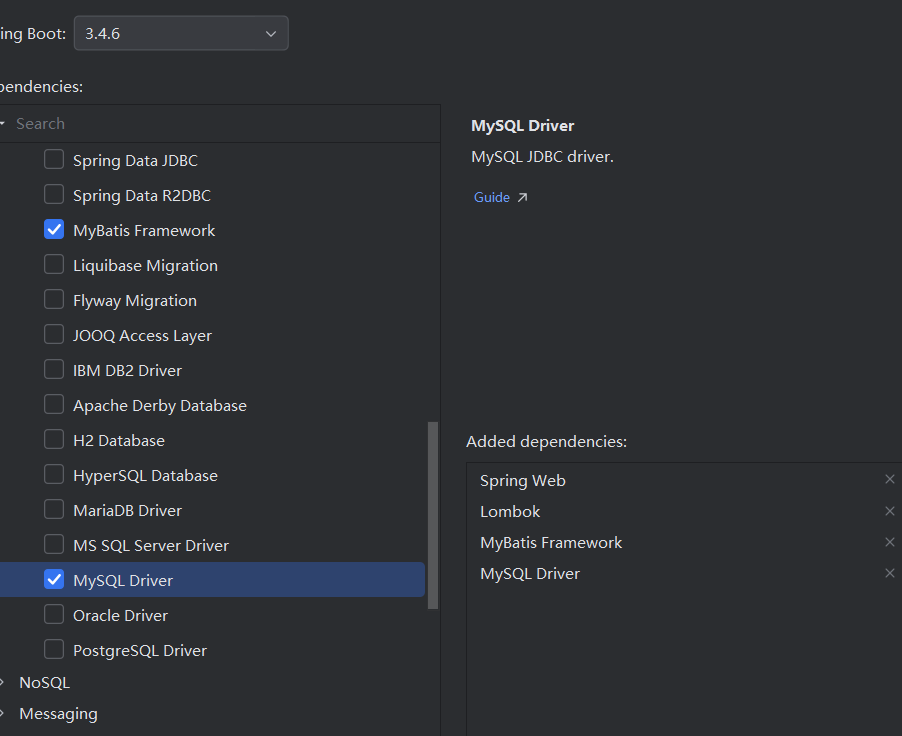Click the HyperSQL Database row label
902x736 pixels.
(x=146, y=476)
